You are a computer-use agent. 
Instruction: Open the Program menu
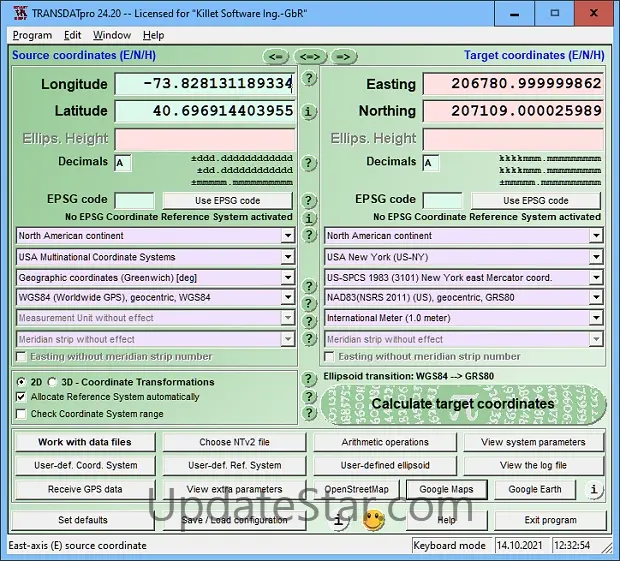[32, 36]
